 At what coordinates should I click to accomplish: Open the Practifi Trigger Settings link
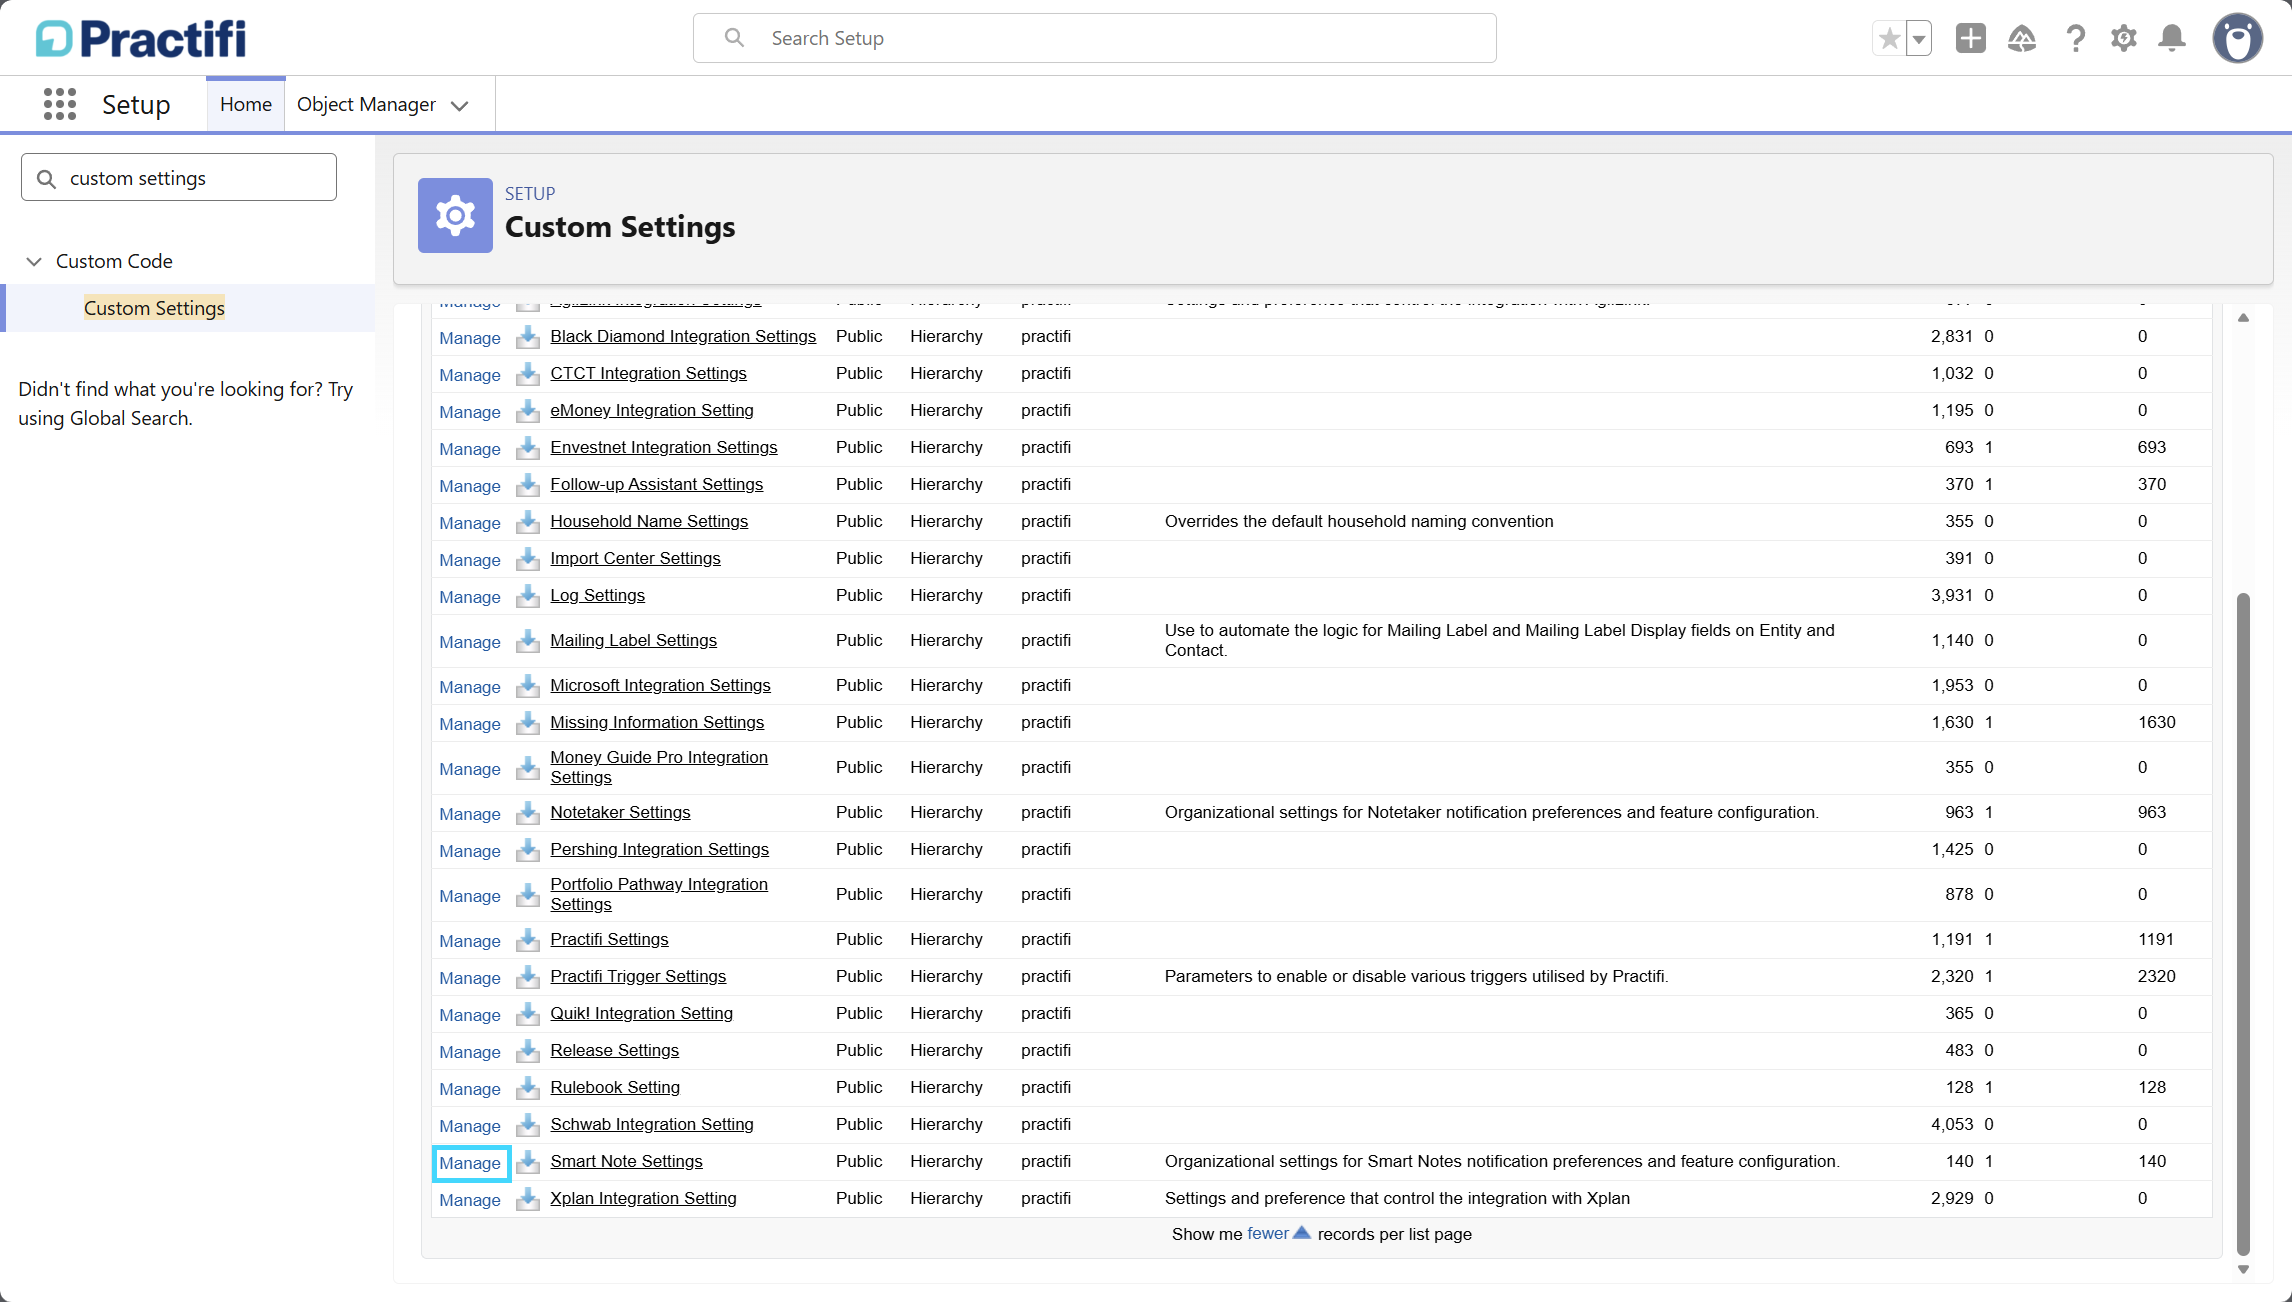coord(638,976)
